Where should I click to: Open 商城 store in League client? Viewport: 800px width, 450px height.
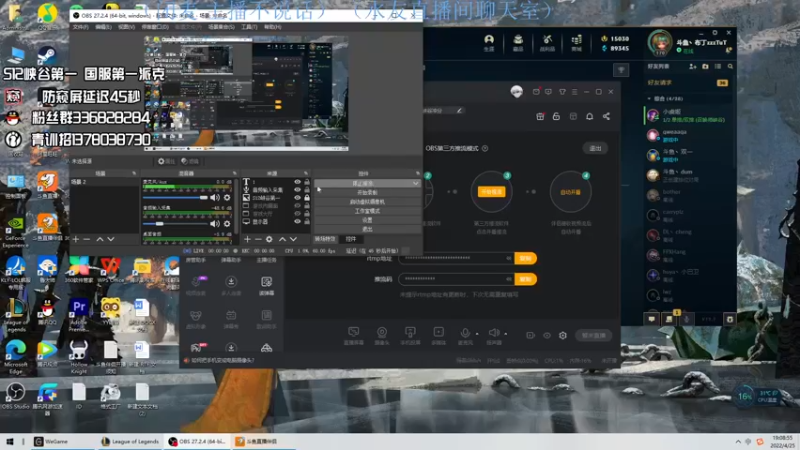577,43
